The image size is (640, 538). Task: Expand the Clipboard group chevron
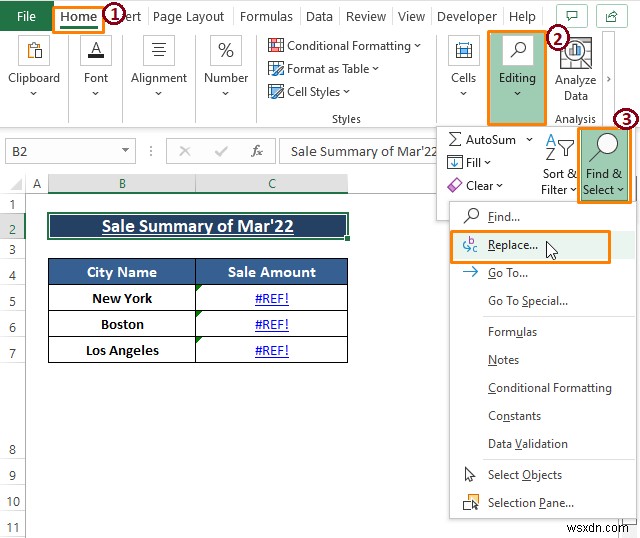coord(33,93)
